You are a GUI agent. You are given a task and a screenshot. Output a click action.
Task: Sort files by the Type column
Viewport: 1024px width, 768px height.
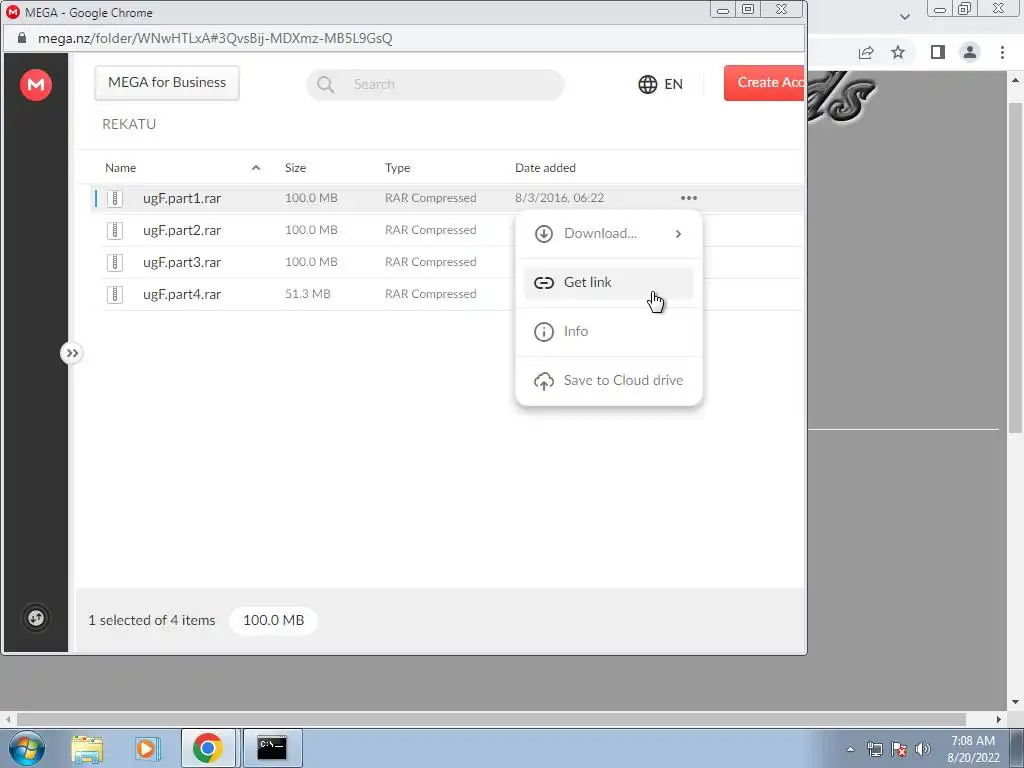(x=398, y=168)
